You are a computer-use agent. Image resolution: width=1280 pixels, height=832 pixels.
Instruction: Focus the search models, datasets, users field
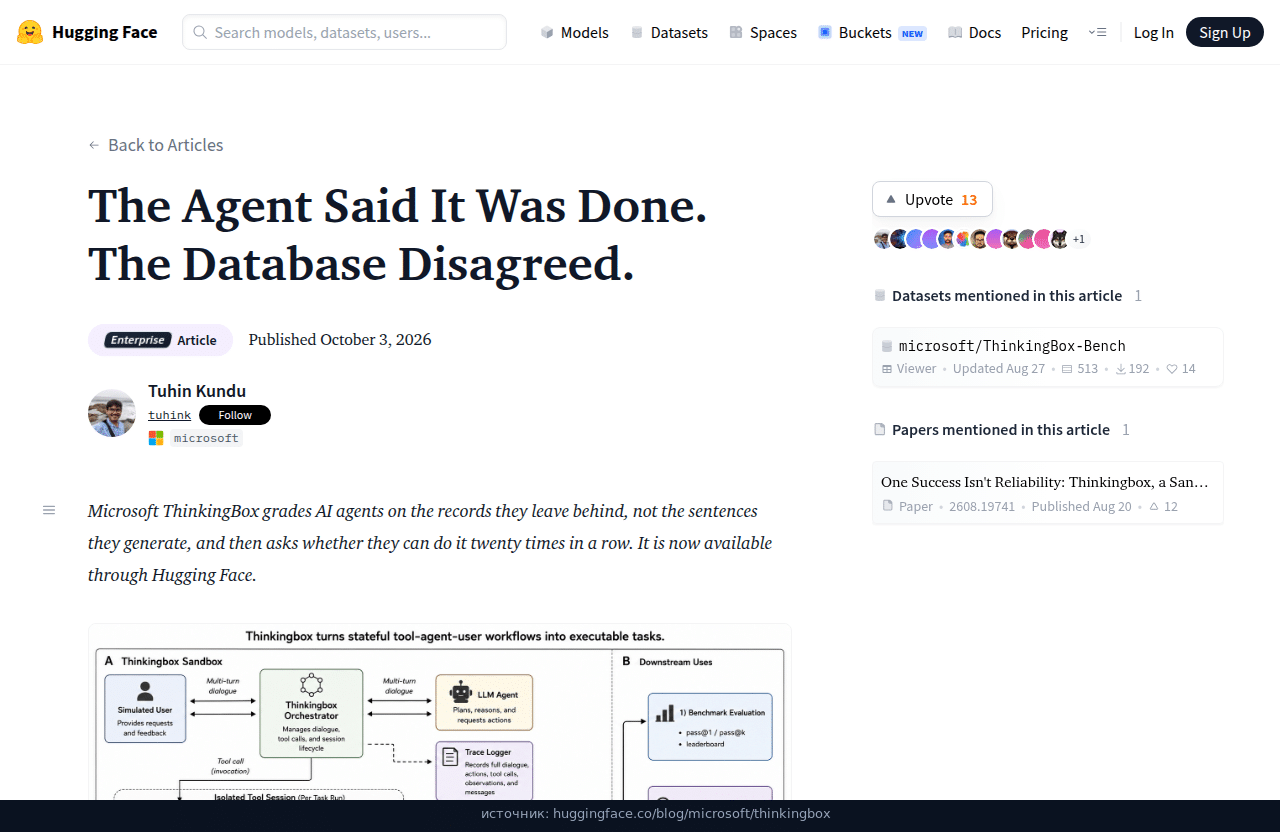(344, 32)
